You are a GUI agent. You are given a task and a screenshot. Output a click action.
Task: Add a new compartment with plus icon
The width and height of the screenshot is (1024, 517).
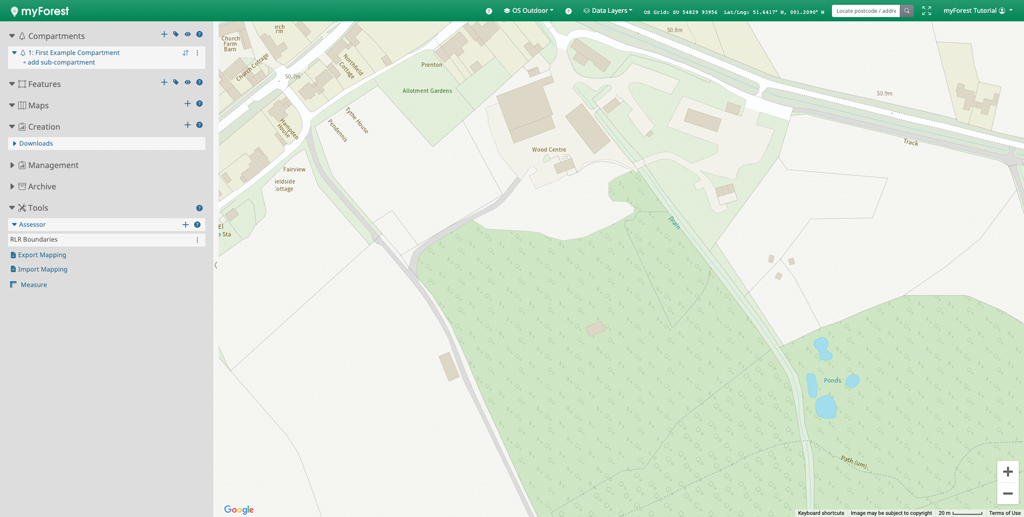164,35
